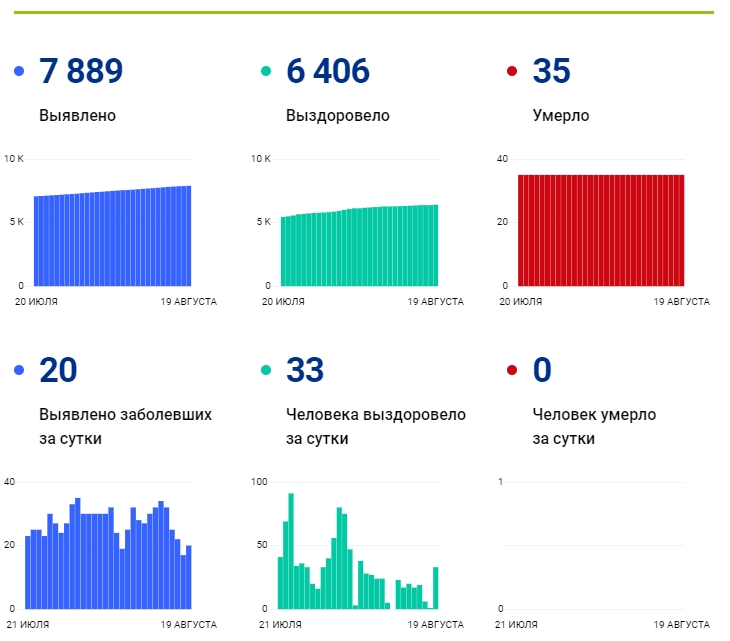Click 19 АВГУСТА under daily deaths chart

point(681,625)
